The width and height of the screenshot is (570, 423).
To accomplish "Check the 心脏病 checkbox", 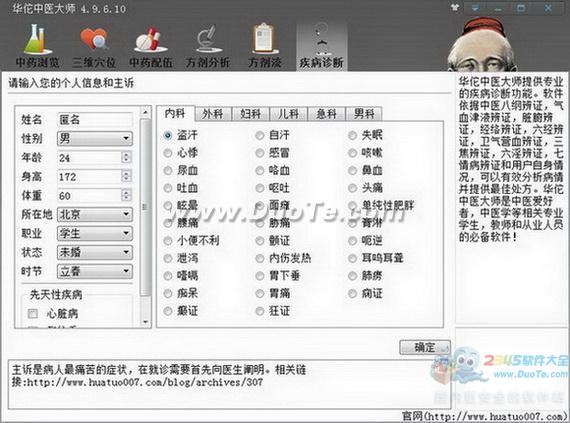I will [33, 313].
